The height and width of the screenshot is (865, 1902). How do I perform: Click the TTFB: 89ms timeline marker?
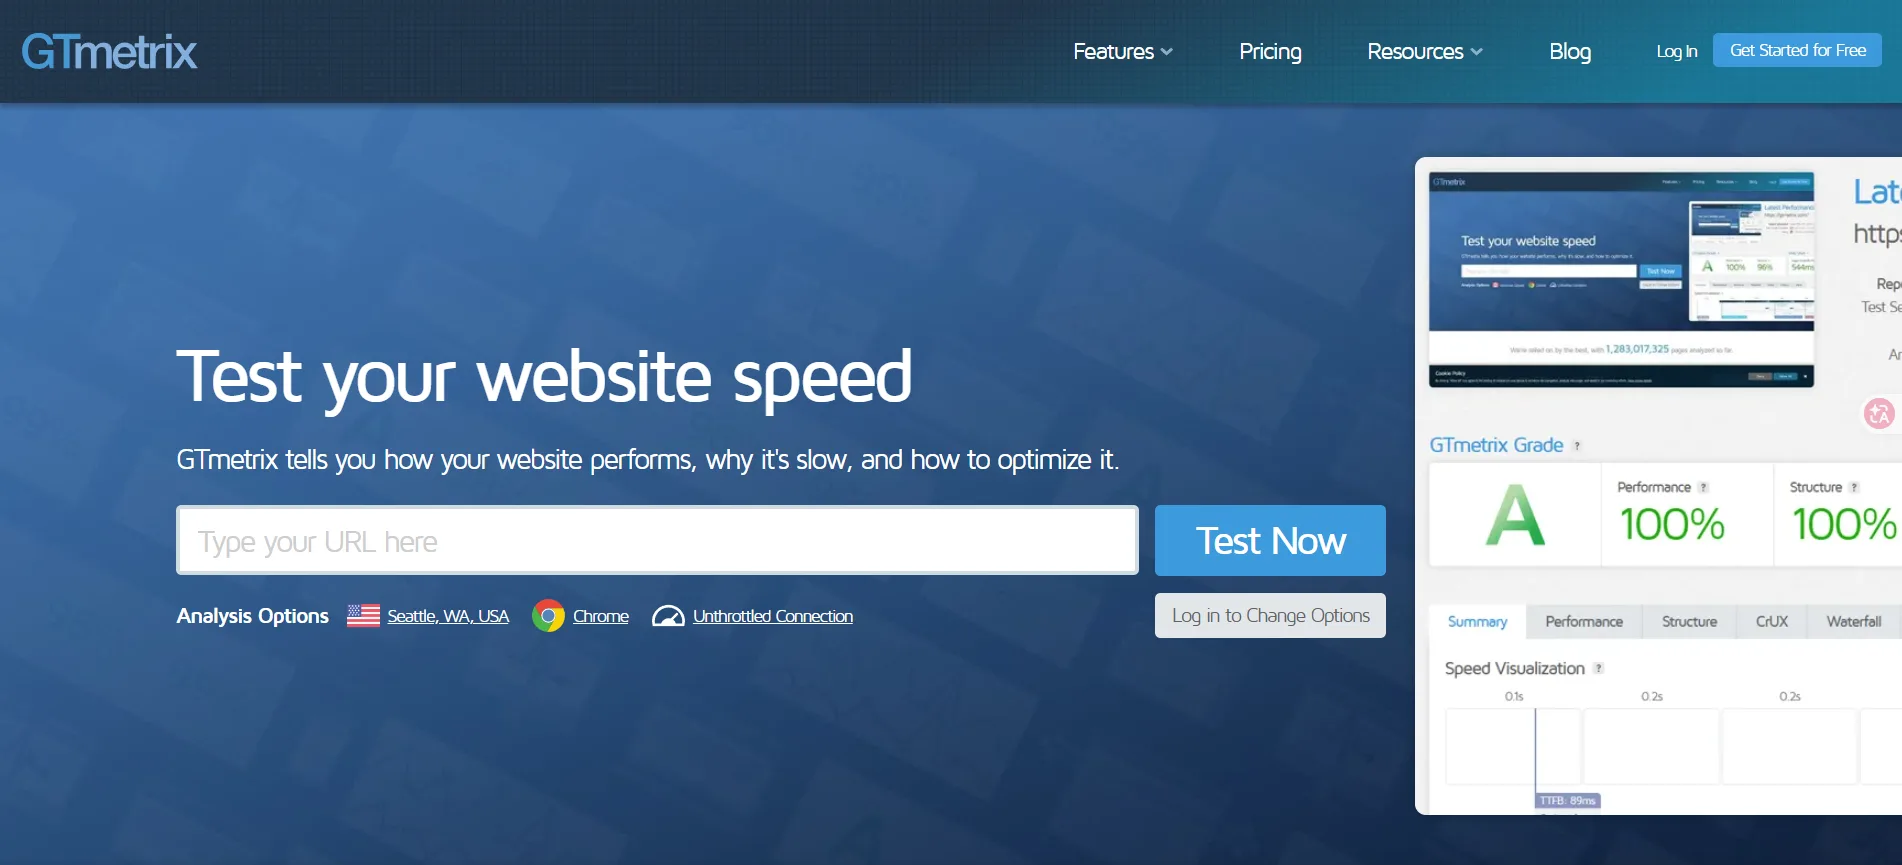point(1568,800)
